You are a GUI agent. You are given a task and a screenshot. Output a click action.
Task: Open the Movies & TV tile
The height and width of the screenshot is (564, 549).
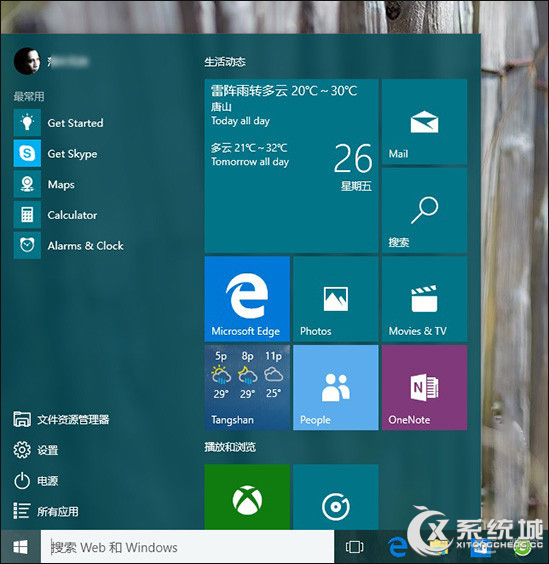425,299
